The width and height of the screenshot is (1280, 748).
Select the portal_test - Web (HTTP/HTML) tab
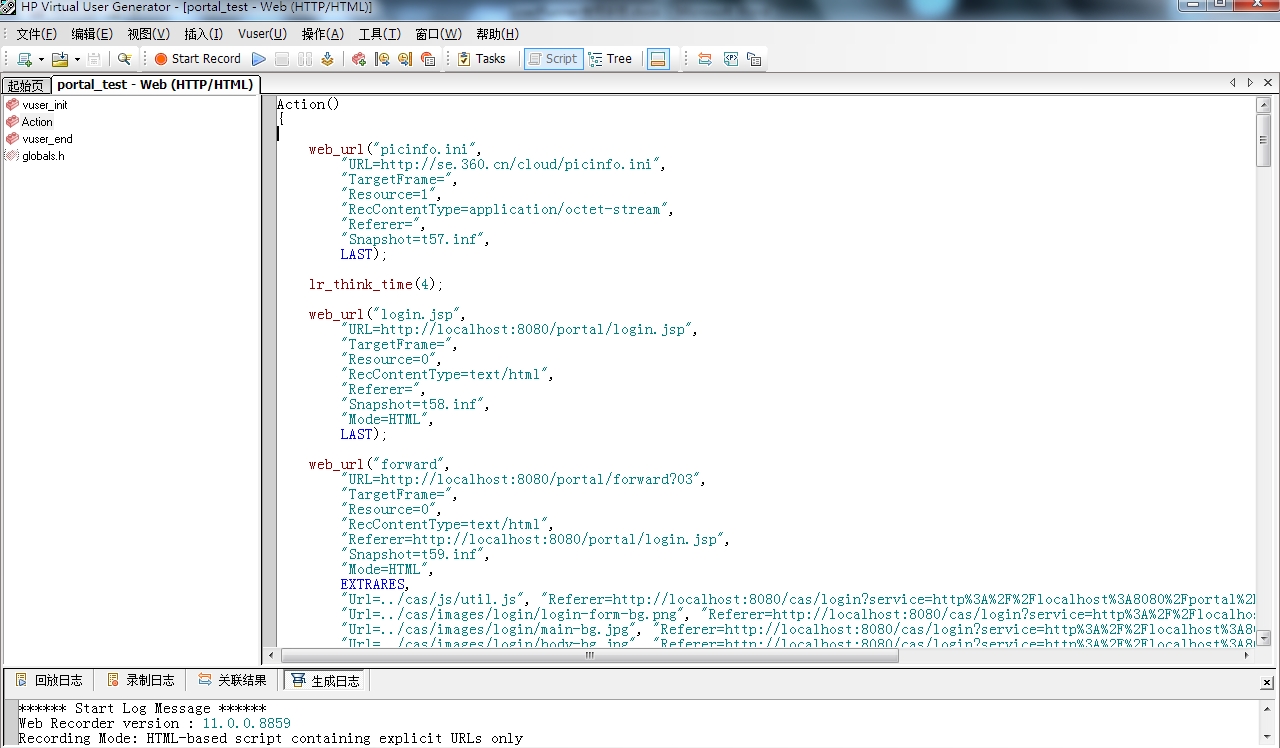pos(155,85)
